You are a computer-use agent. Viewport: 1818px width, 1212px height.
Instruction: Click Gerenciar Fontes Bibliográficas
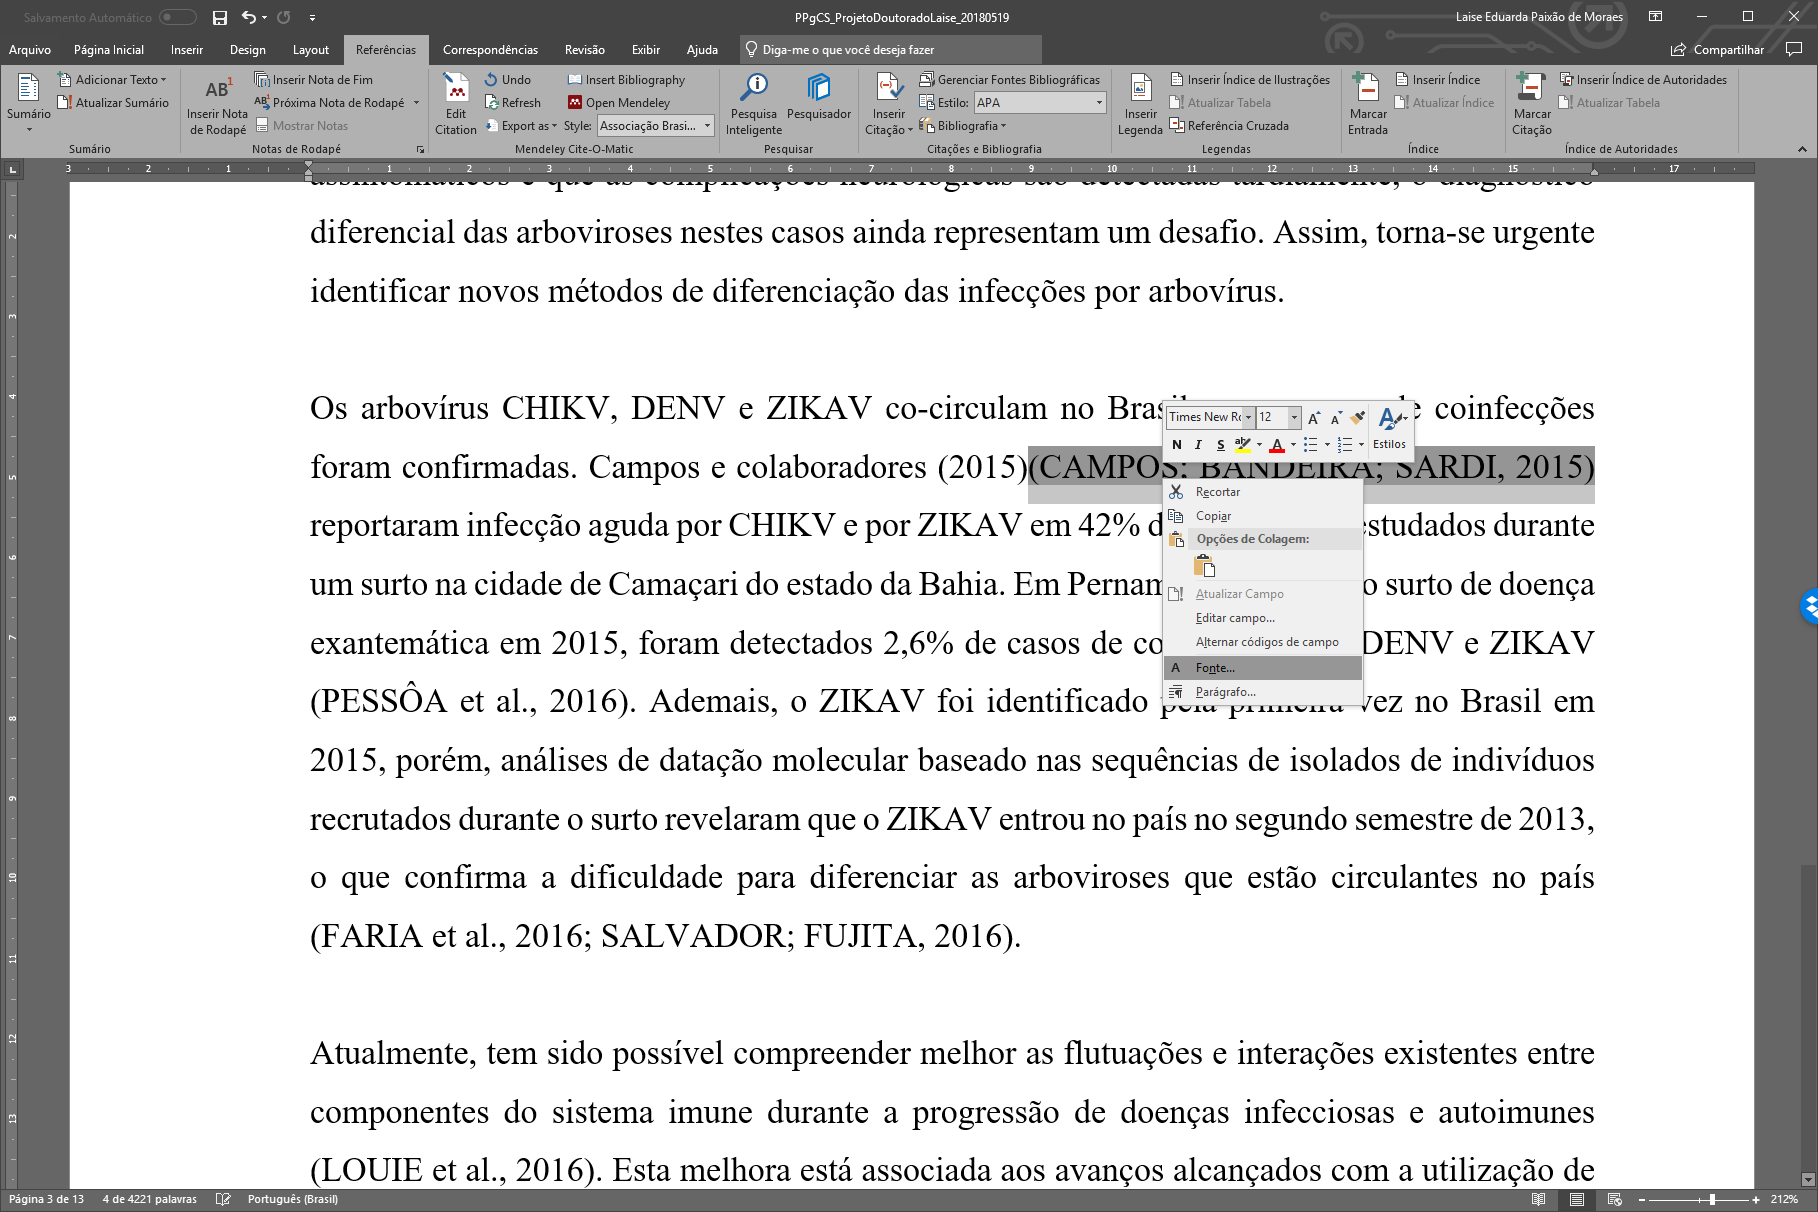[1010, 80]
